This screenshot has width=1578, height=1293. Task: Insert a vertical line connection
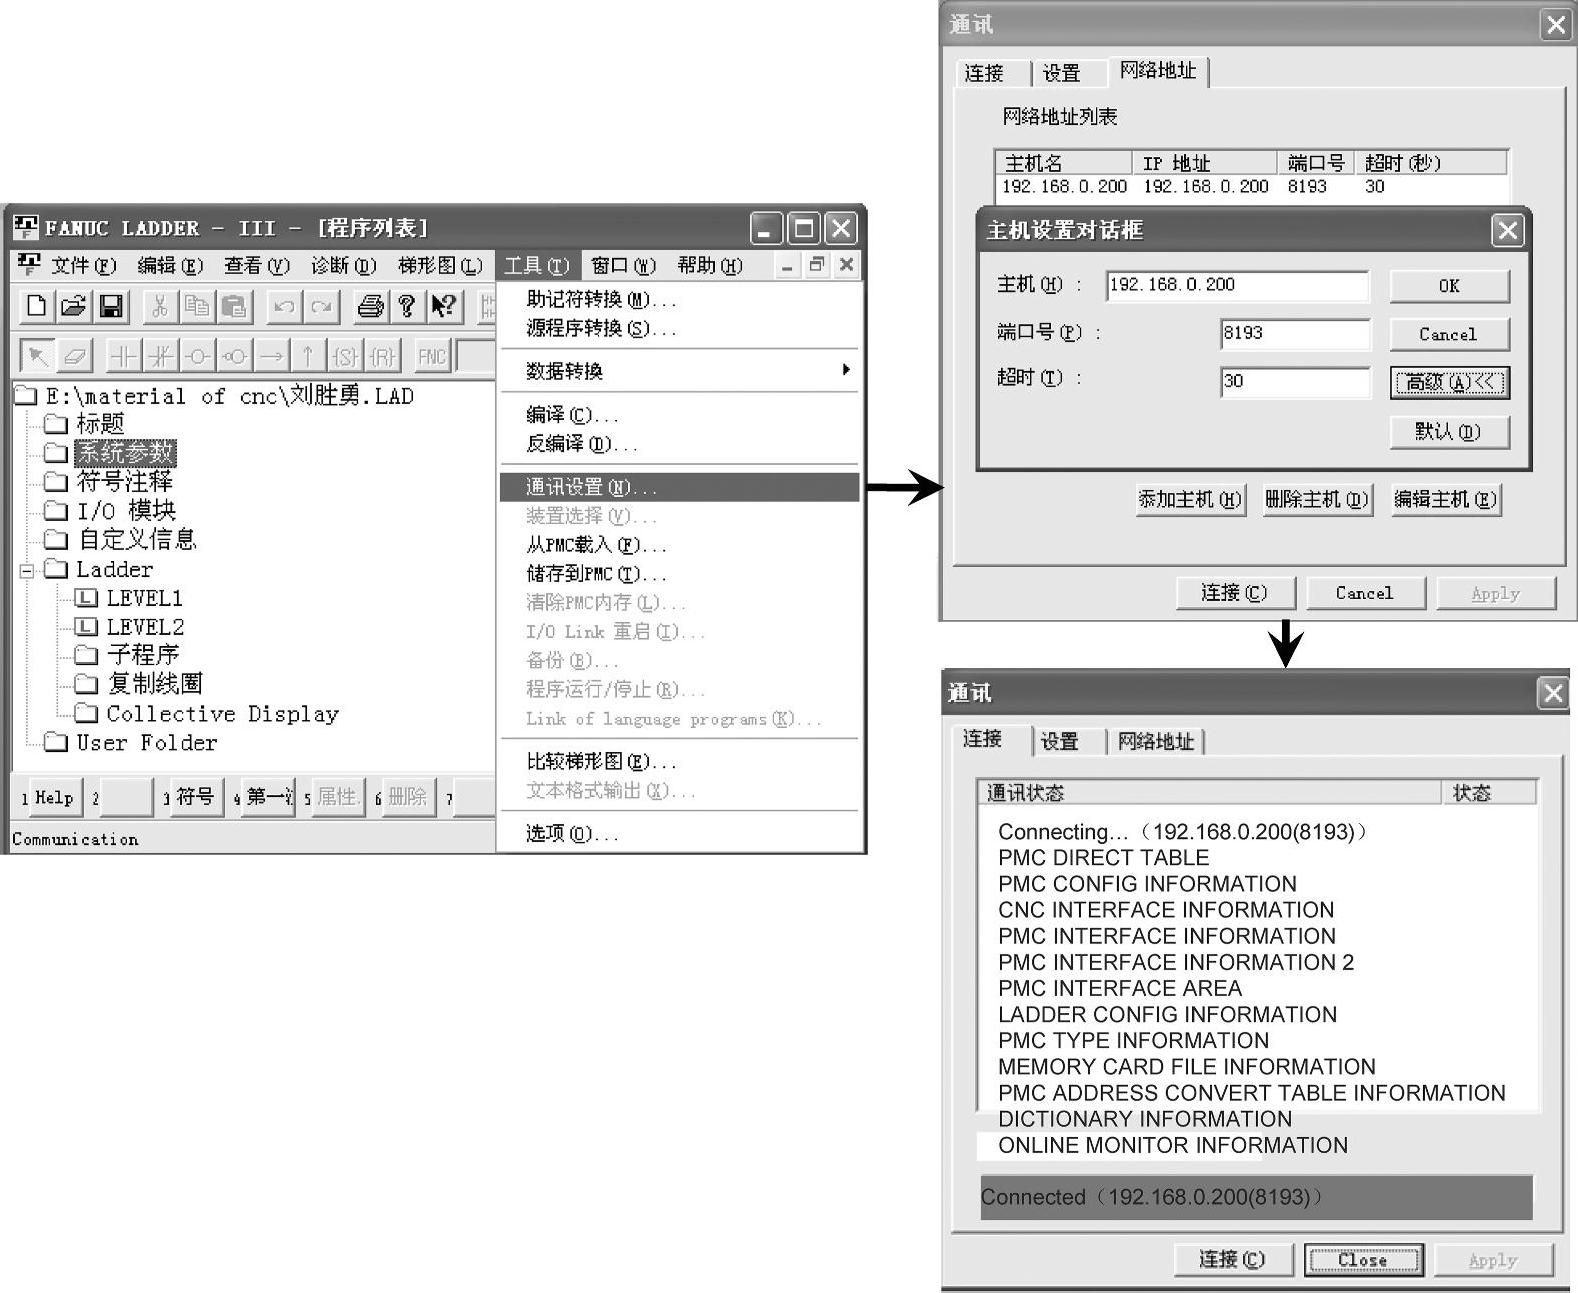tap(308, 356)
